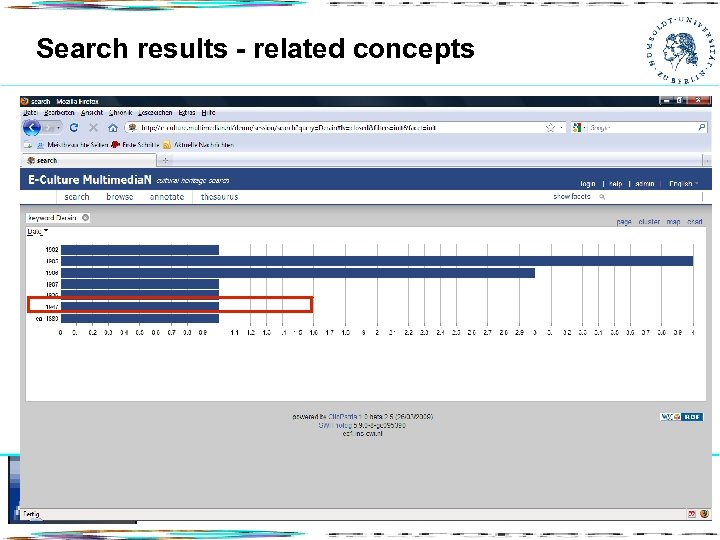The width and height of the screenshot is (720, 540).
Task: Click the Stop loading X icon
Action: click(x=93, y=128)
